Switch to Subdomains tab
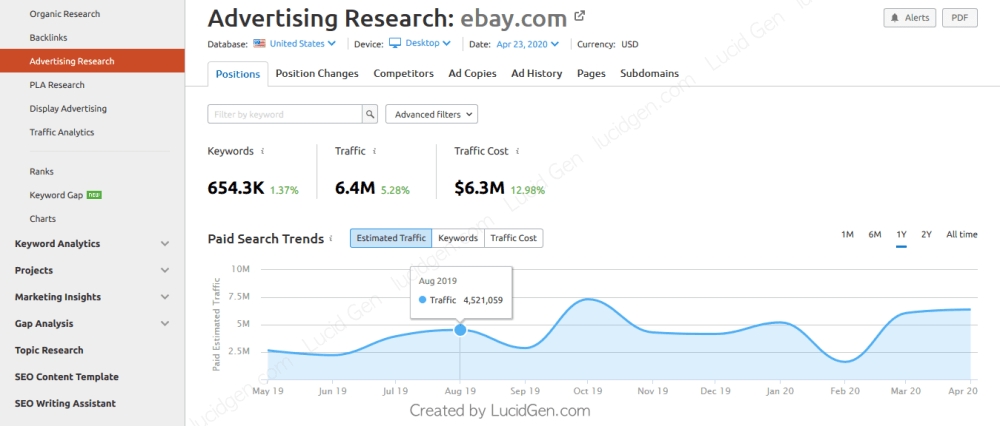 pyautogui.click(x=649, y=73)
